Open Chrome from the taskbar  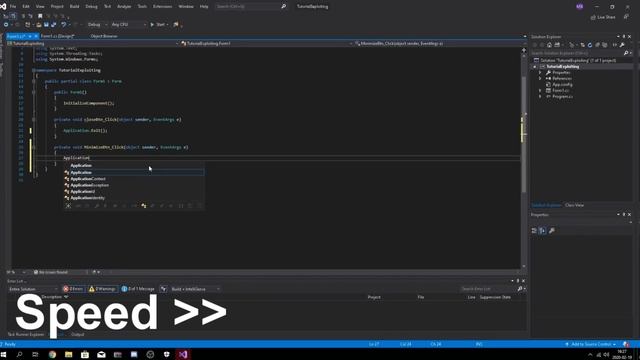click(52, 355)
